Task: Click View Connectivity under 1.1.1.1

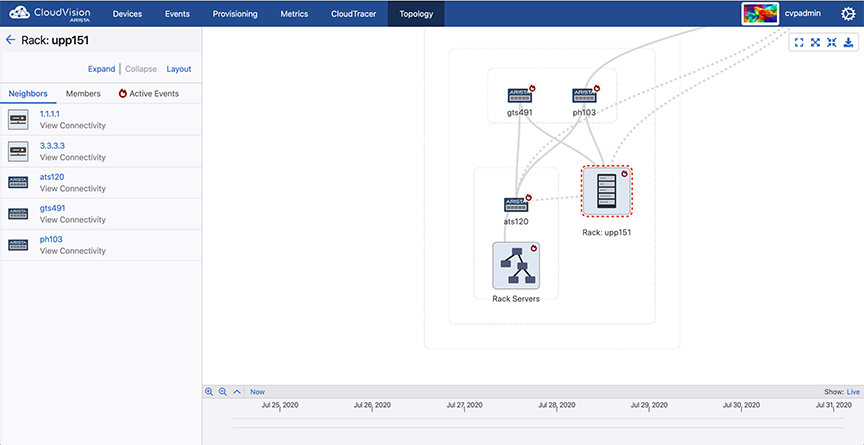Action: pos(73,126)
